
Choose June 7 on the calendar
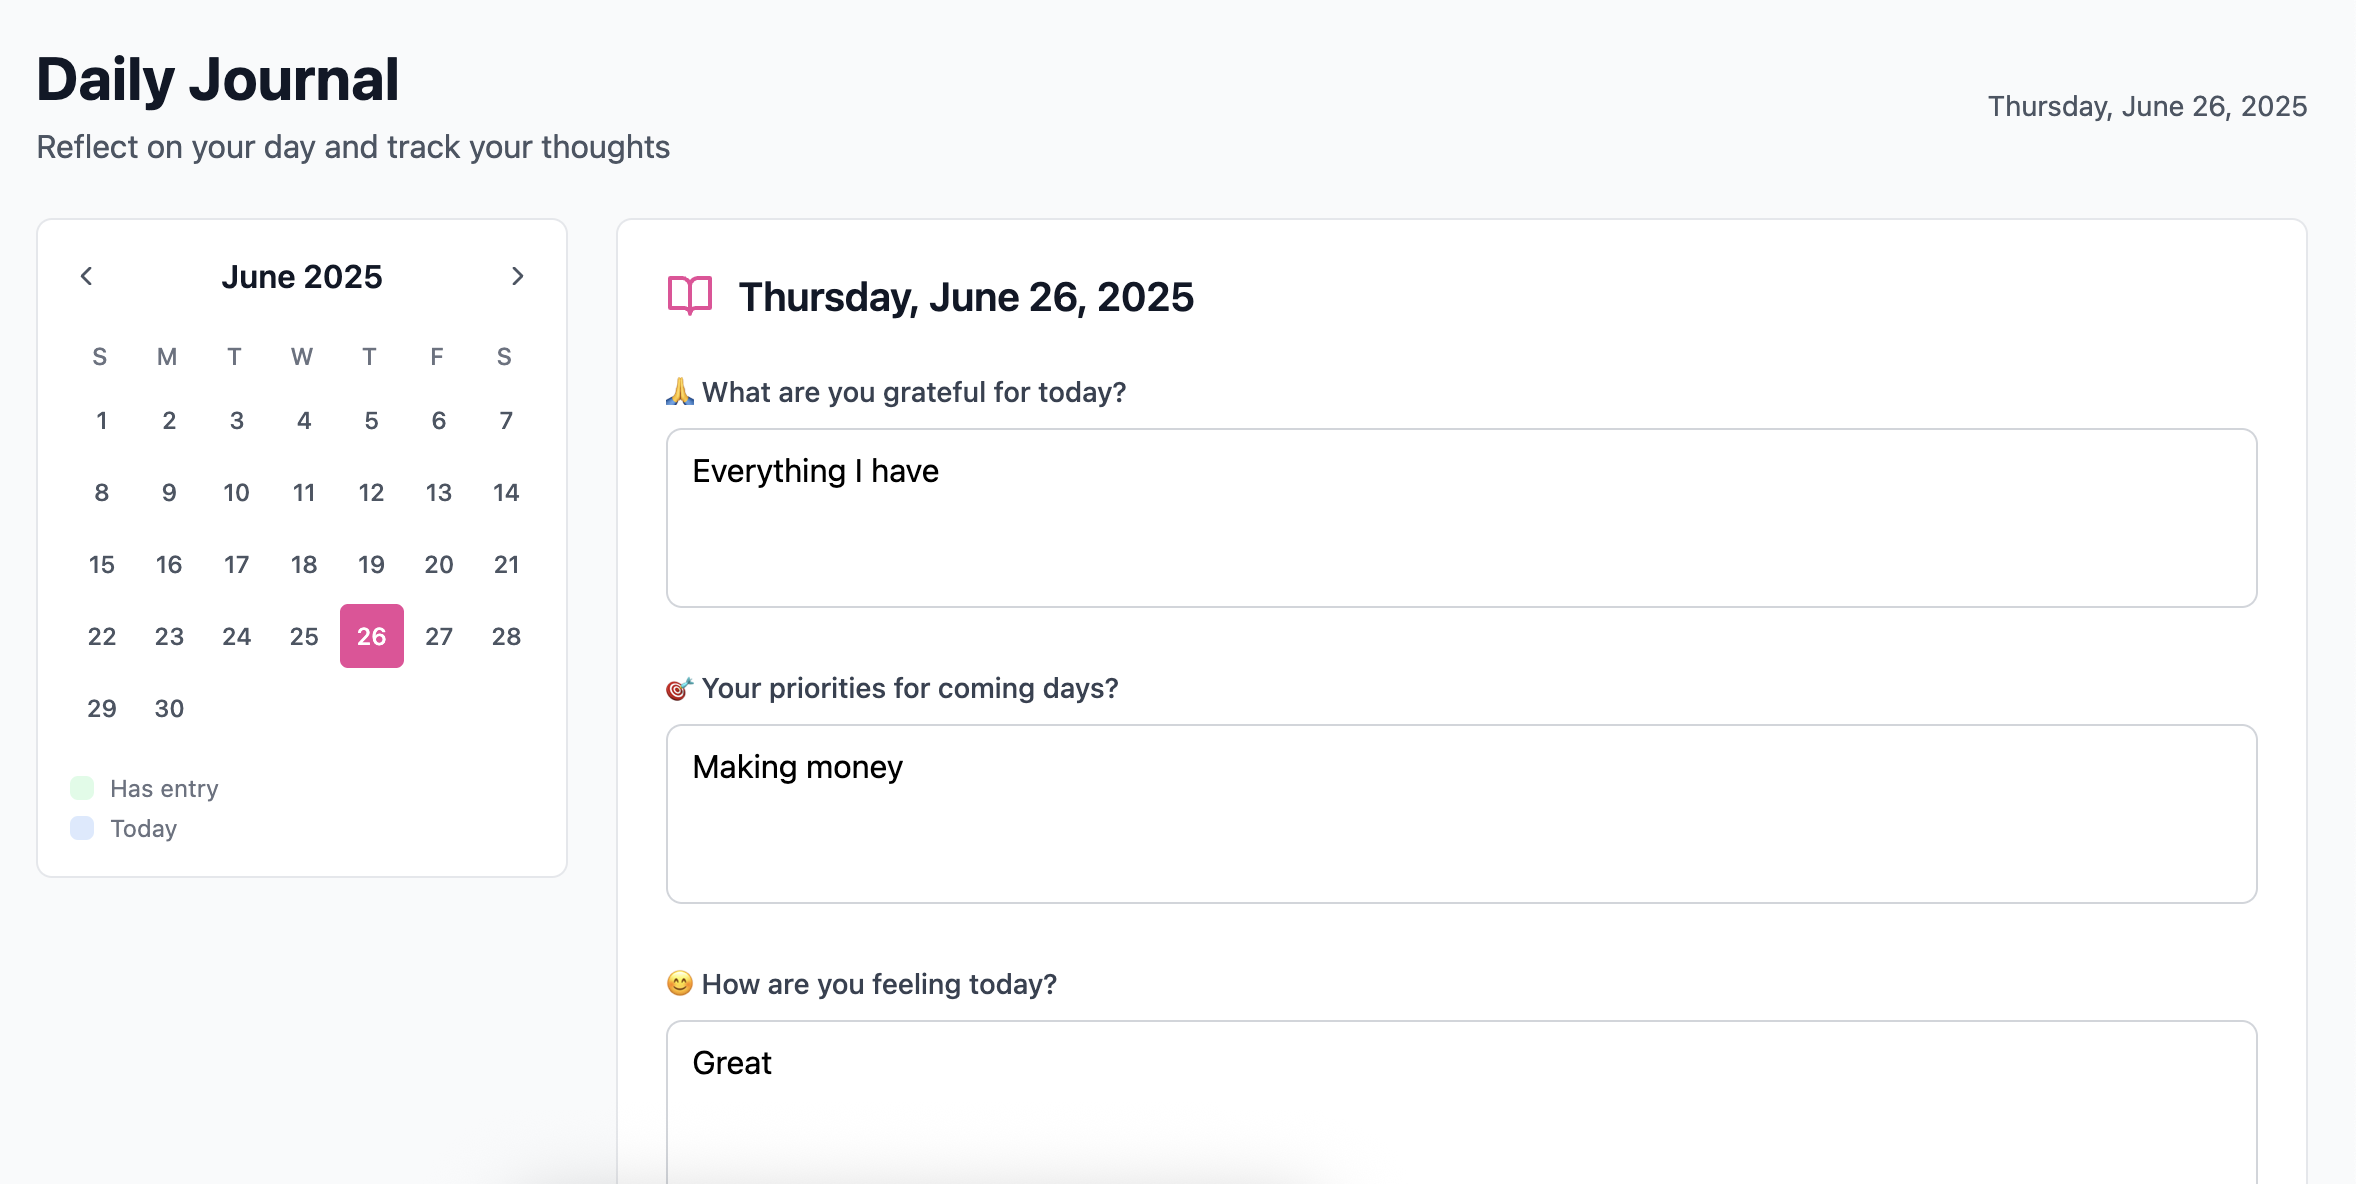(x=506, y=420)
